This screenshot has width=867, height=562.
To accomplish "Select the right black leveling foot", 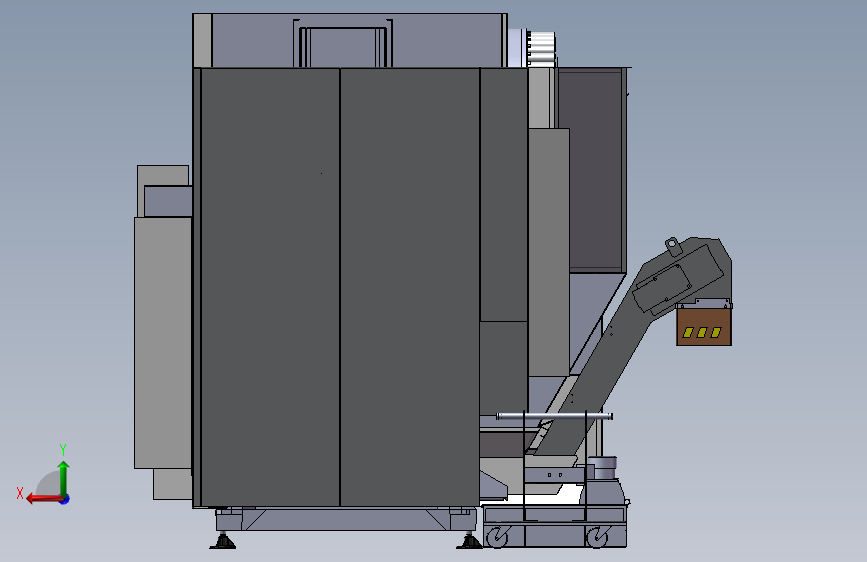I will coord(469,541).
